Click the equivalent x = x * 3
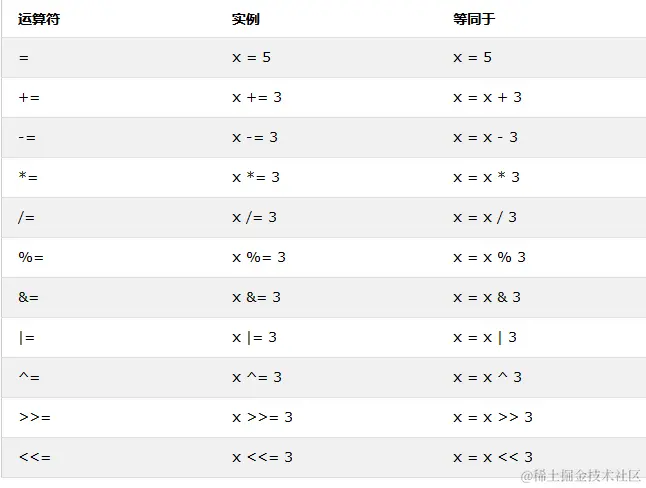The image size is (646, 488). (487, 177)
